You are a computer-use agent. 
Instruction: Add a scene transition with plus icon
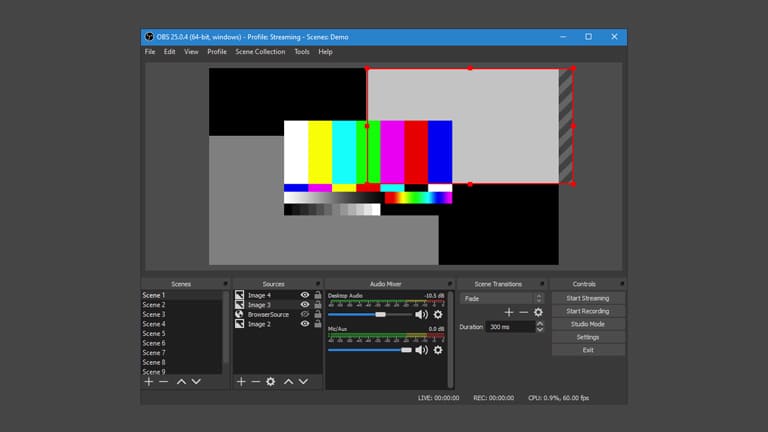[x=509, y=312]
